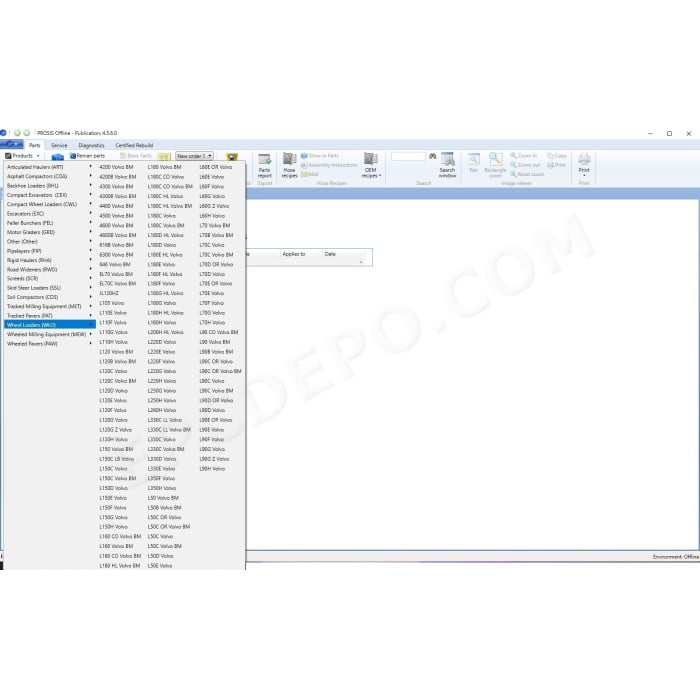Screen dimensions: 700x700
Task: Choose L50 Volvo BM model
Action: [x=163, y=498]
